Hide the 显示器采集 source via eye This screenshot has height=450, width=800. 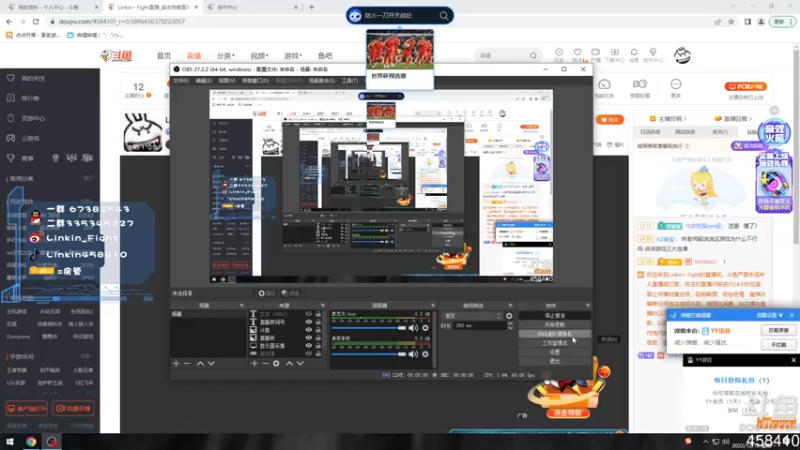click(308, 345)
